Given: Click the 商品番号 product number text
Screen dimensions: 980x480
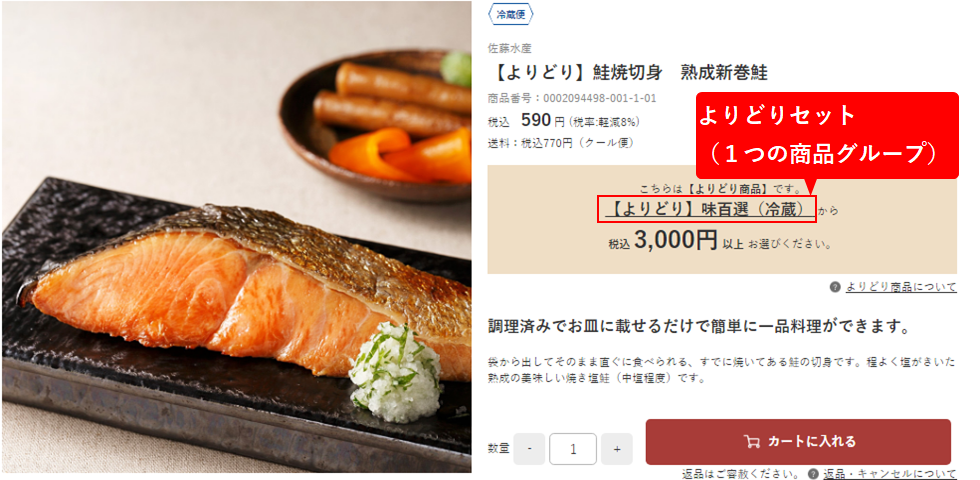Looking at the screenshot, I should pos(572,98).
